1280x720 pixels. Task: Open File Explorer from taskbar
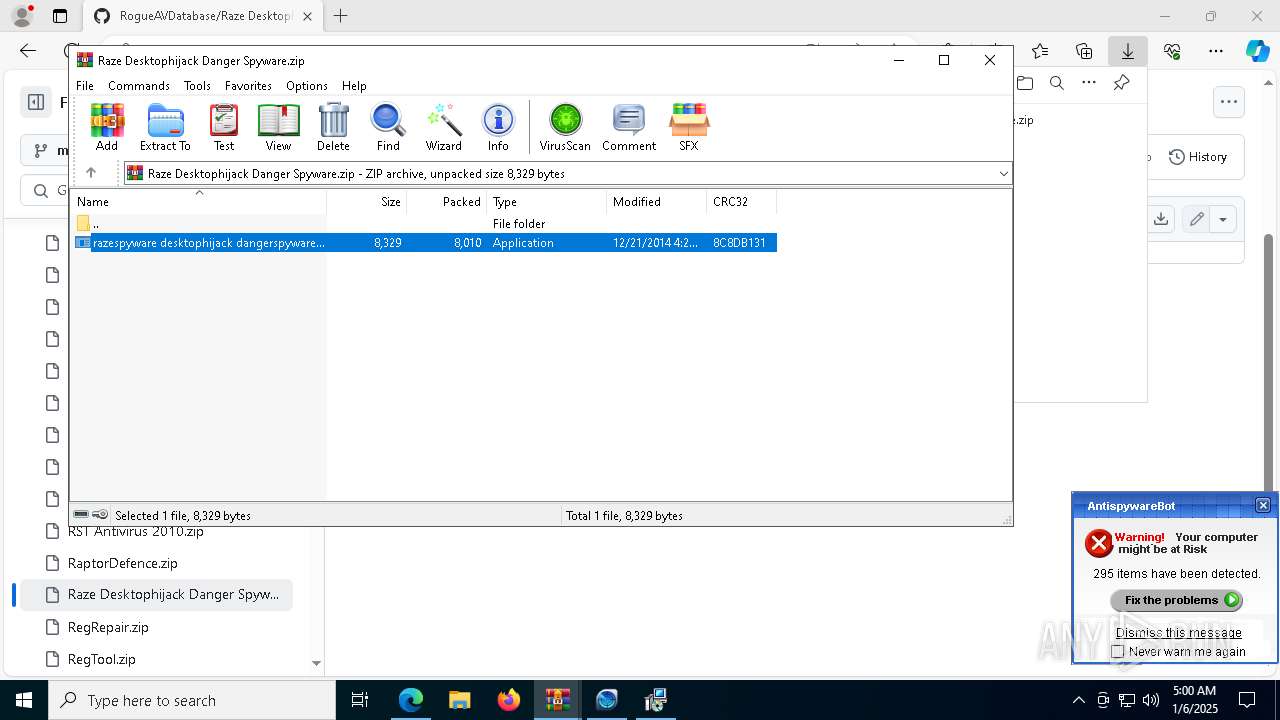pyautogui.click(x=459, y=700)
